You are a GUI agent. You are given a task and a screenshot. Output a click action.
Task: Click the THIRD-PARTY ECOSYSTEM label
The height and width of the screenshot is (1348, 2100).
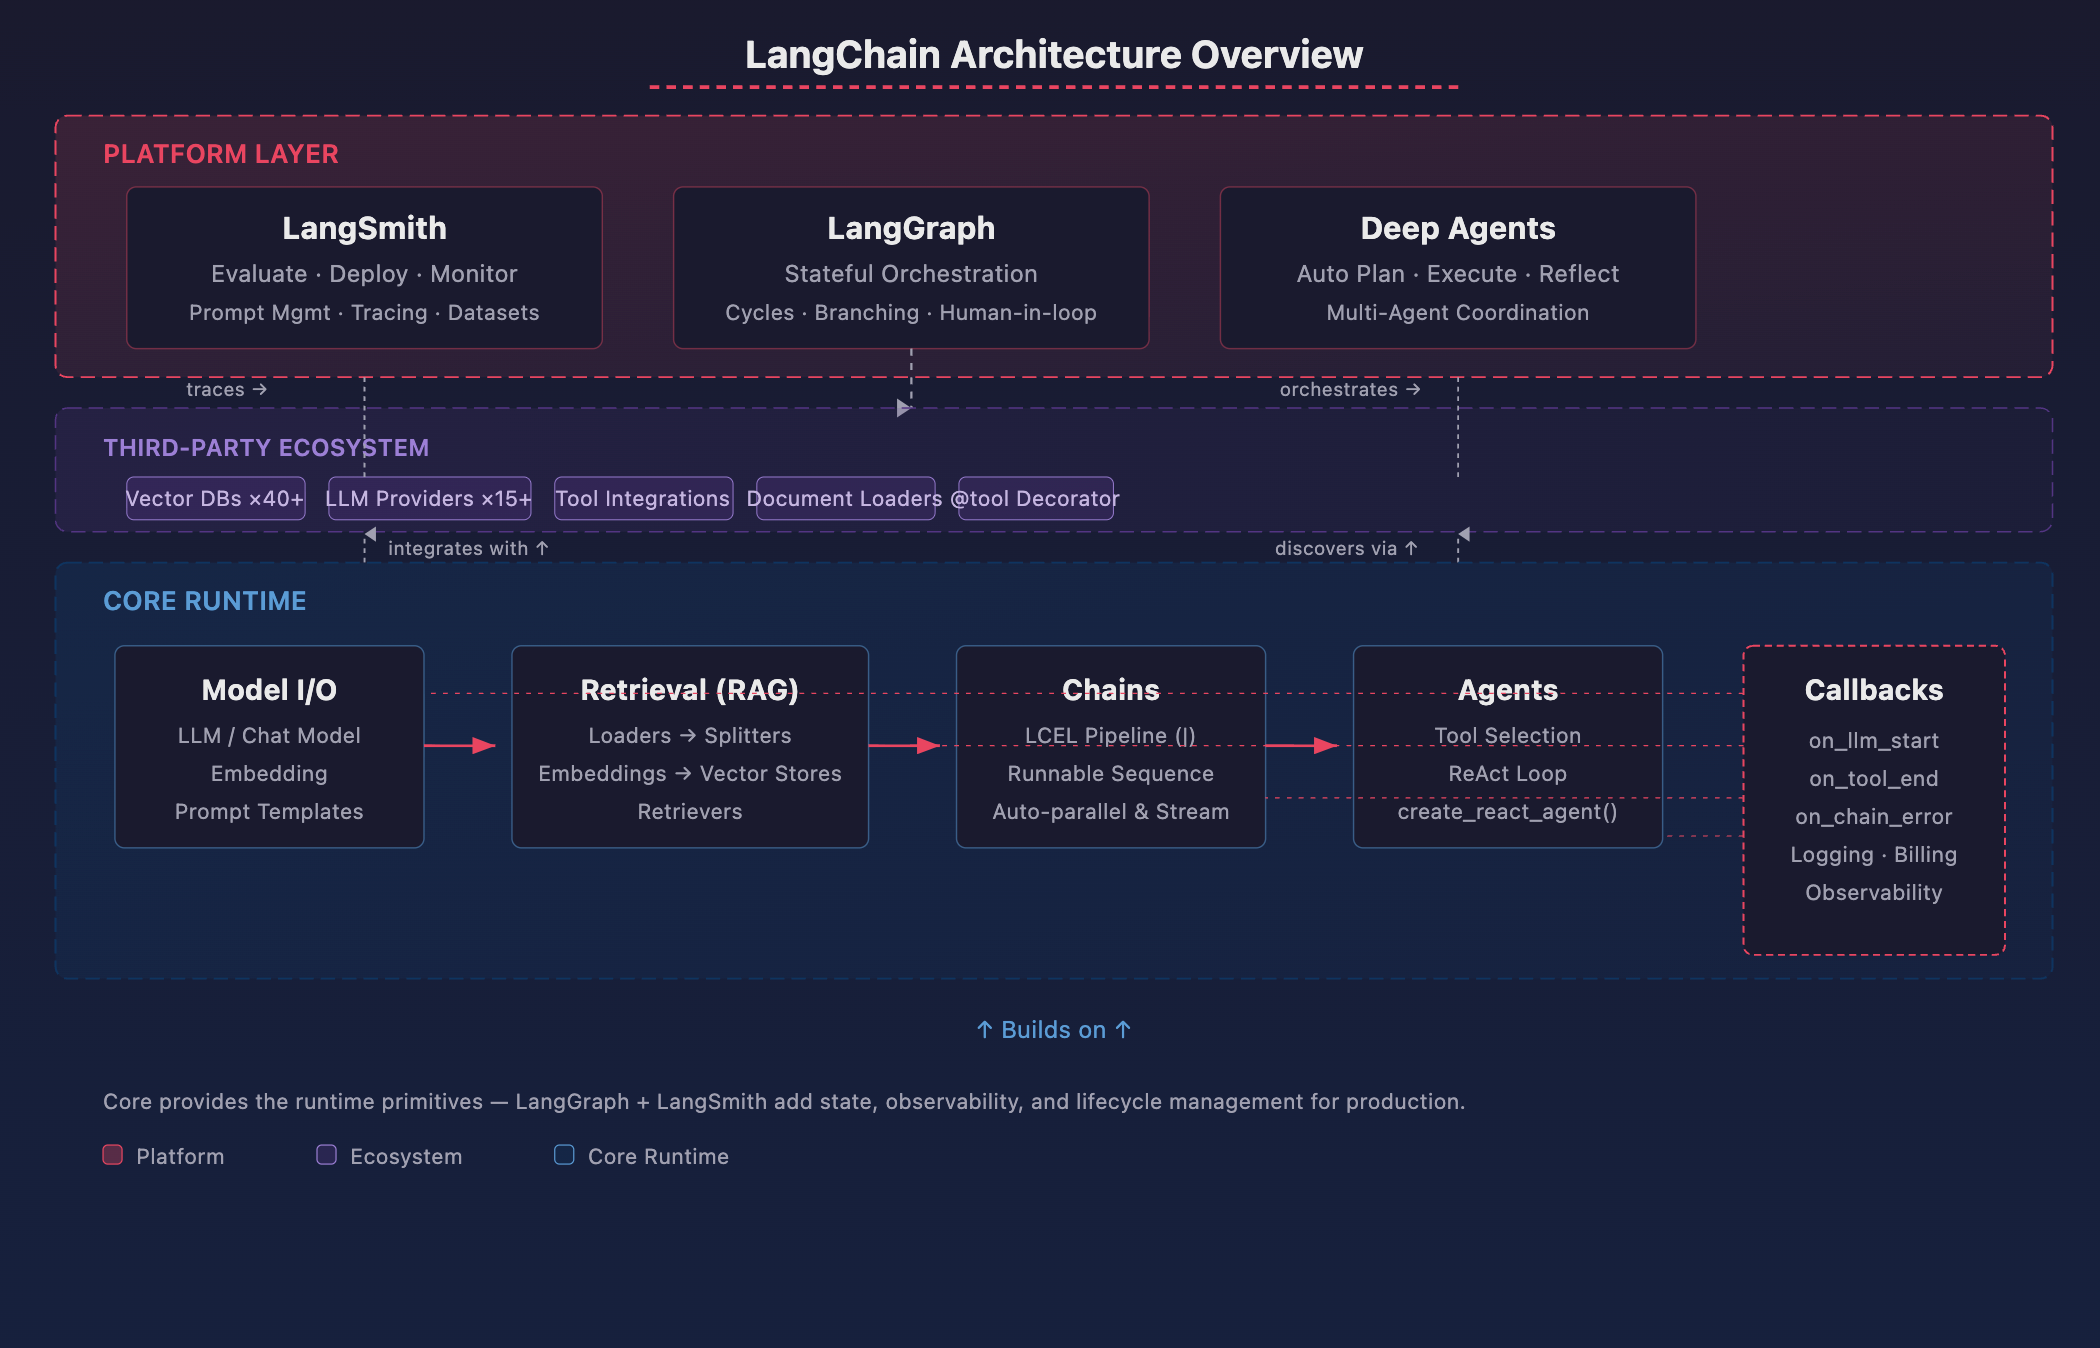click(x=266, y=447)
